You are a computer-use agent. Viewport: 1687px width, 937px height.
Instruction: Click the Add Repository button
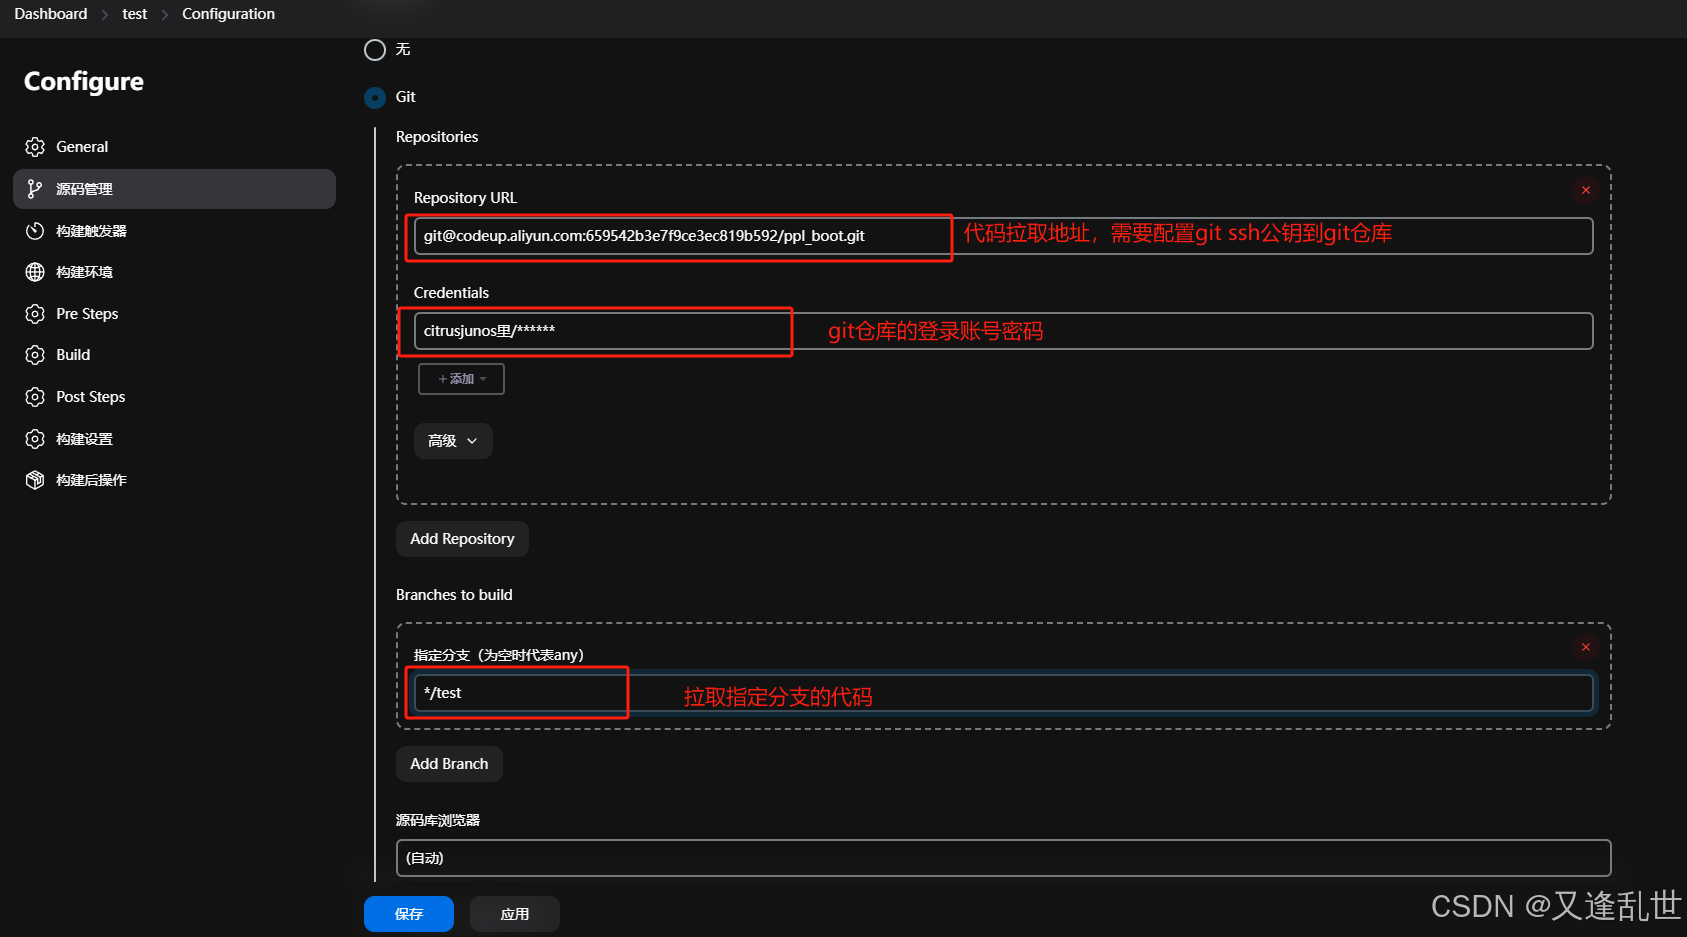462,539
